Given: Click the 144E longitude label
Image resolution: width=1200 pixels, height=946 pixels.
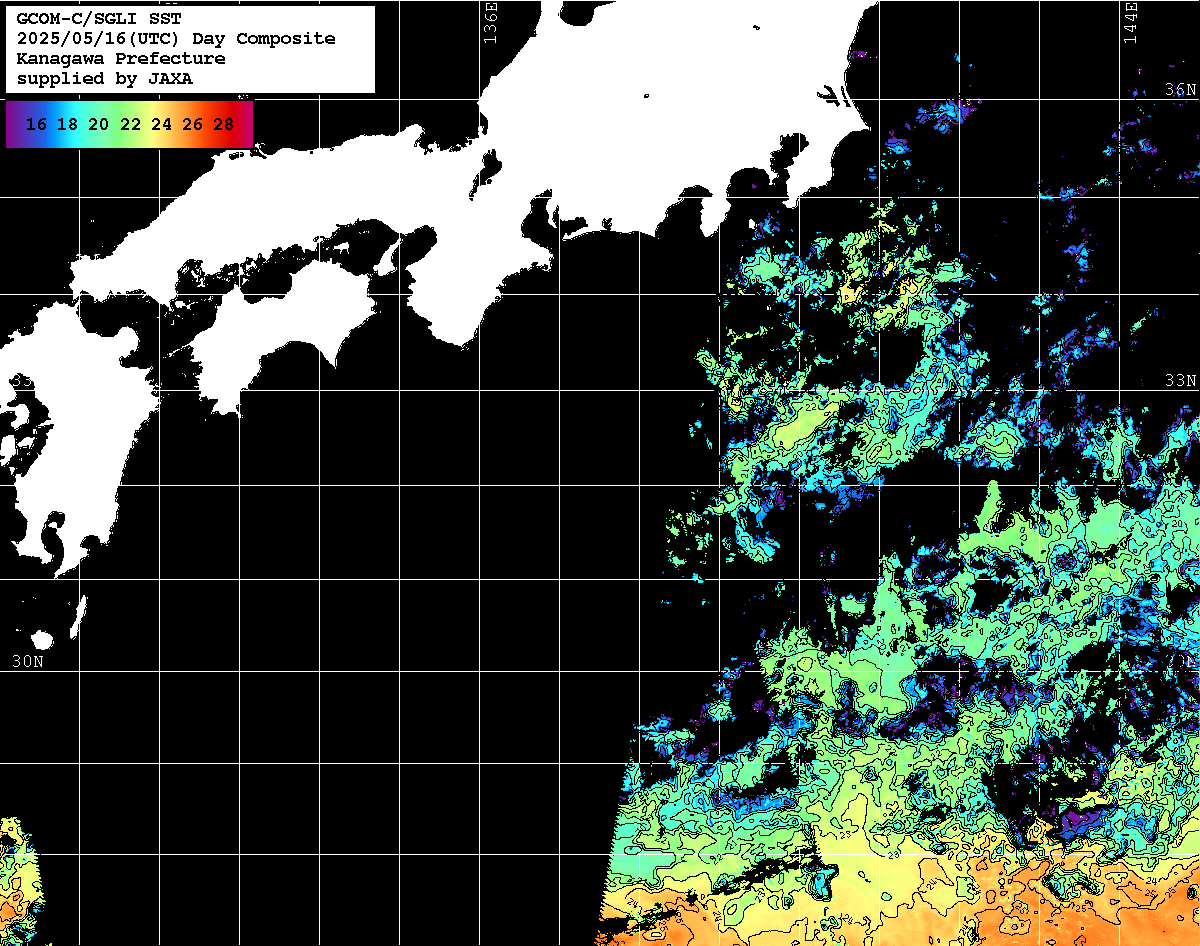Looking at the screenshot, I should pyautogui.click(x=1130, y=22).
